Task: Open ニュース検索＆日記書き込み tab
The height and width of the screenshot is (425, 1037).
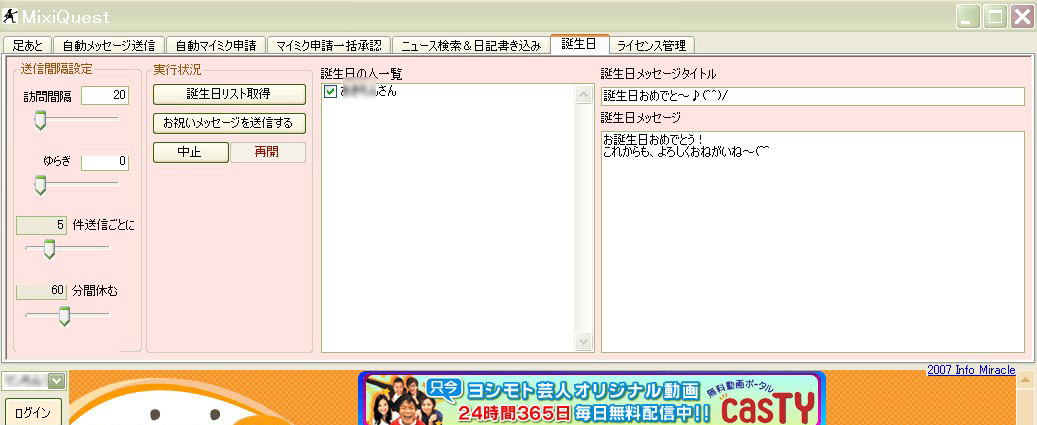Action: point(470,45)
